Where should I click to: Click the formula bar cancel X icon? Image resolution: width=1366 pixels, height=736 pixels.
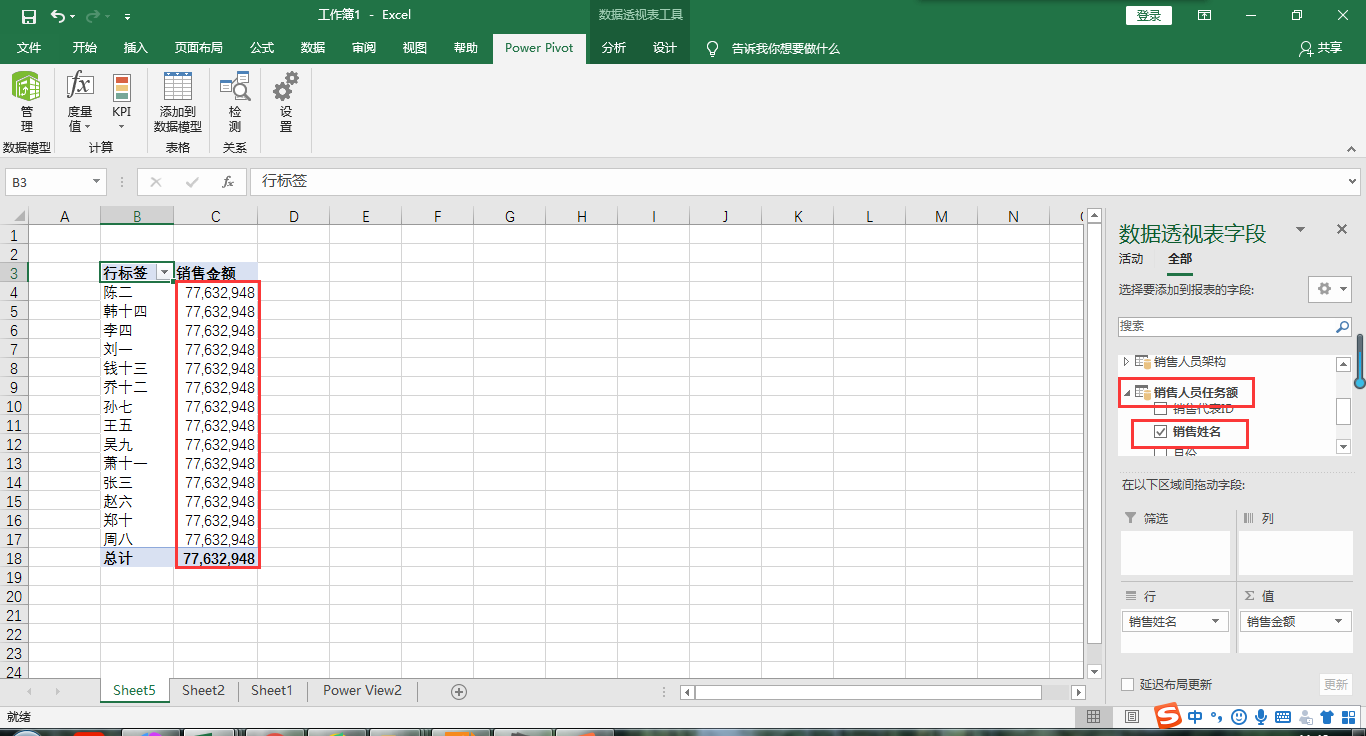156,181
